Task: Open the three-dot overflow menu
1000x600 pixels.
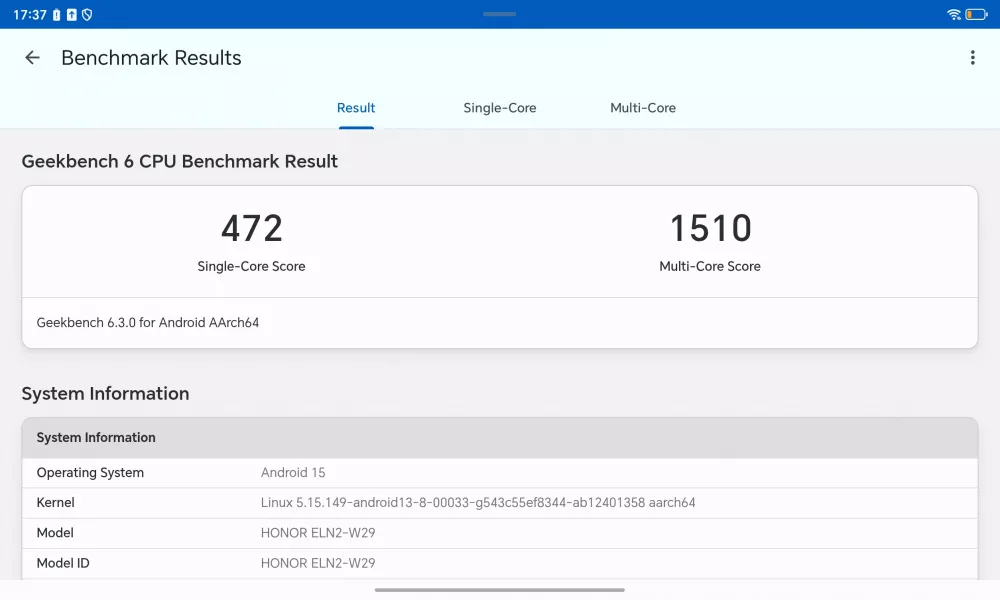Action: (973, 58)
